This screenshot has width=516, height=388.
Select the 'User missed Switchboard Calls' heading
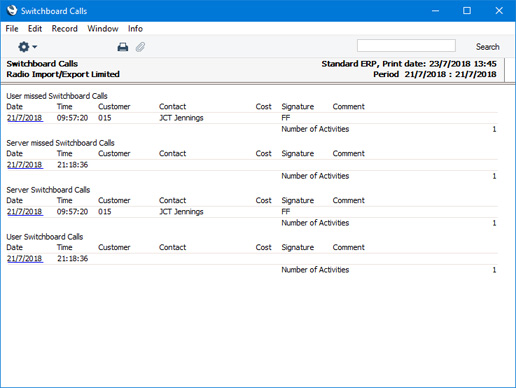pyautogui.click(x=57, y=96)
